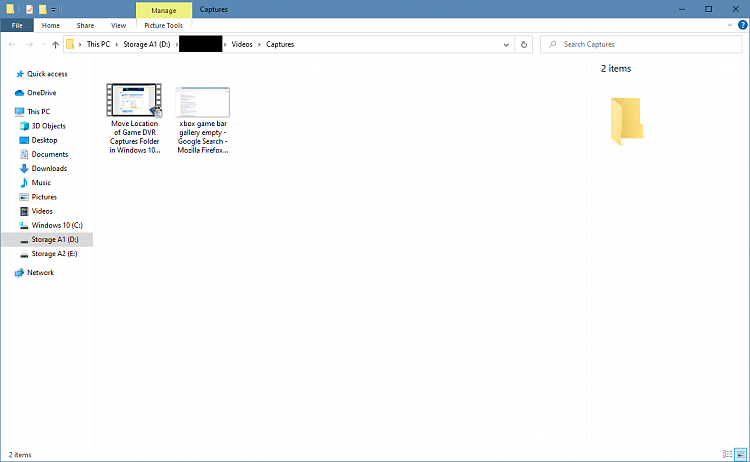Click Videos in the address path
The image size is (750, 462).
point(242,44)
